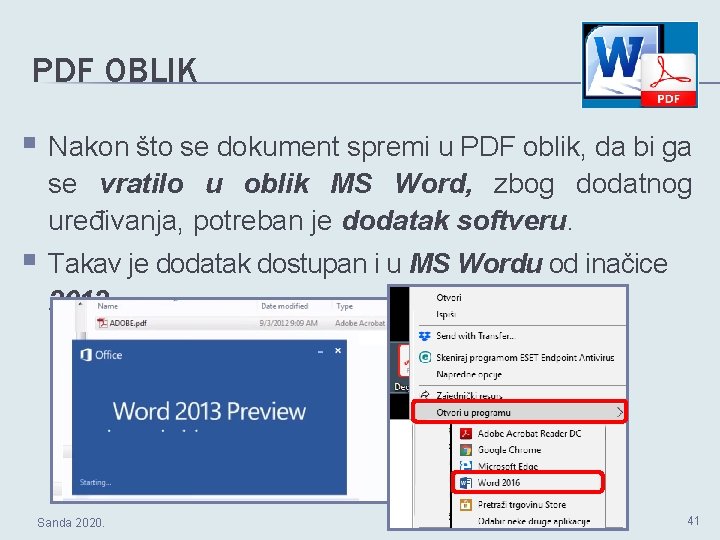Open with Microsoft Edge
Image resolution: width=720 pixels, height=540 pixels.
(507, 466)
